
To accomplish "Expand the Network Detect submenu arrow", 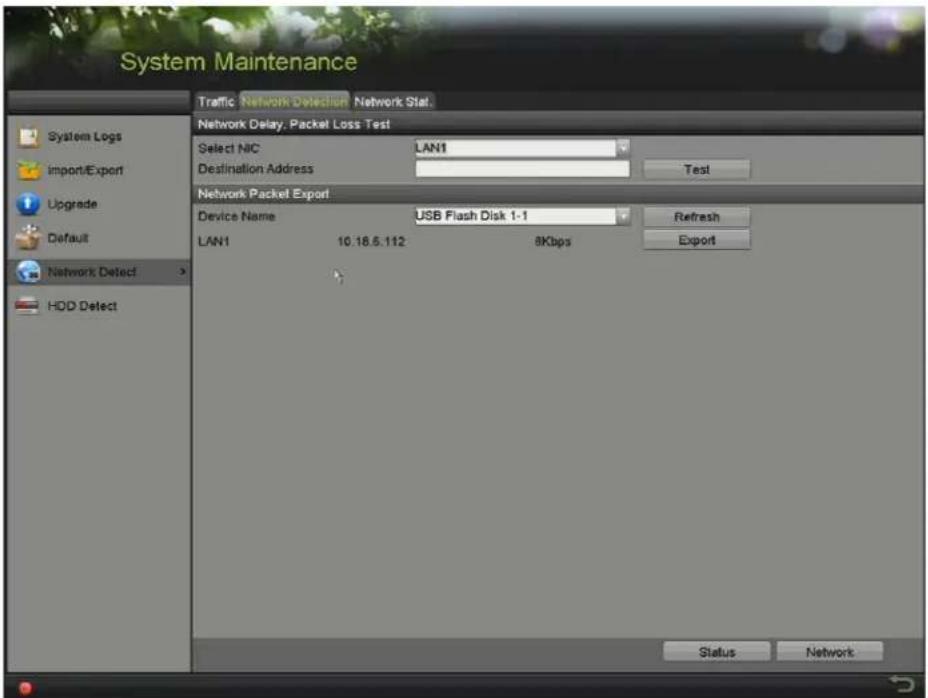I will [x=183, y=271].
